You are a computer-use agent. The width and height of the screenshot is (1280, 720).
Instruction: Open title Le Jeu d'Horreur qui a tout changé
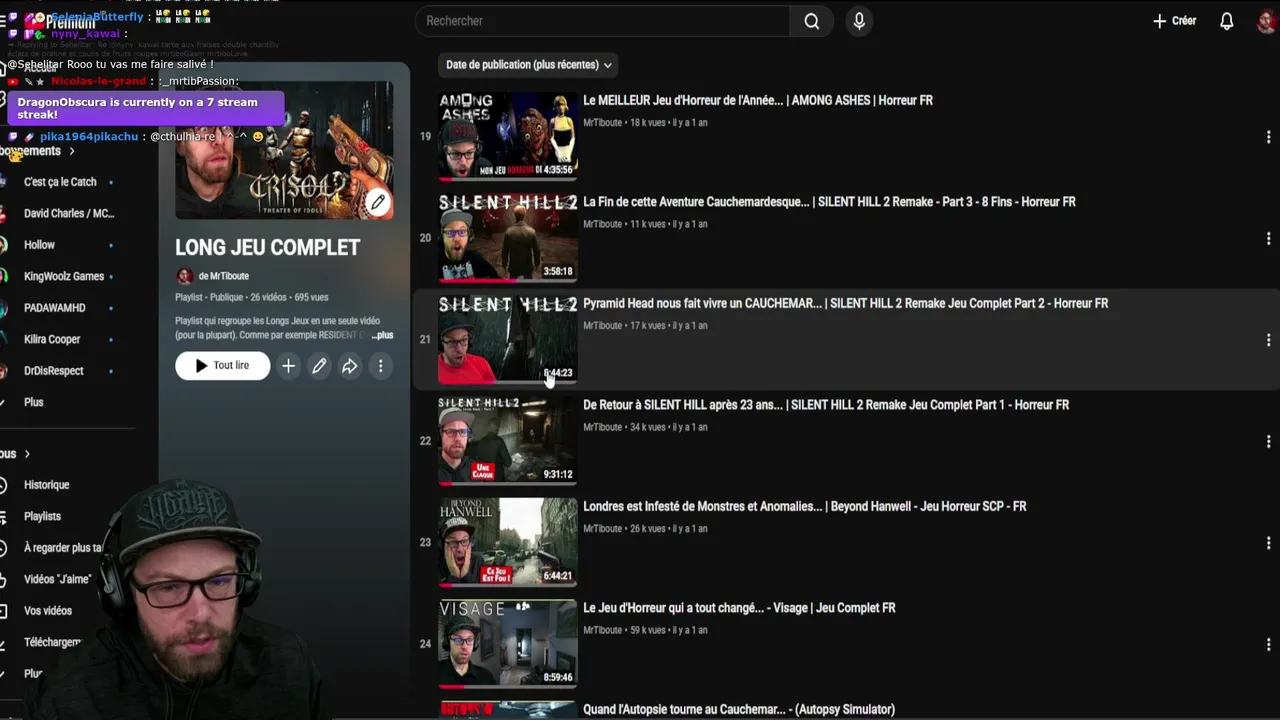[739, 608]
